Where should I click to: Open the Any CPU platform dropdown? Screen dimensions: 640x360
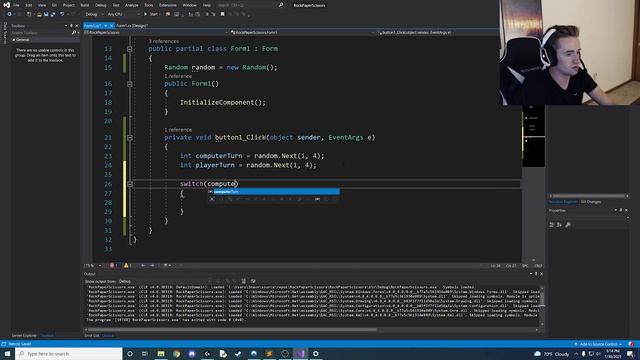(x=122, y=14)
